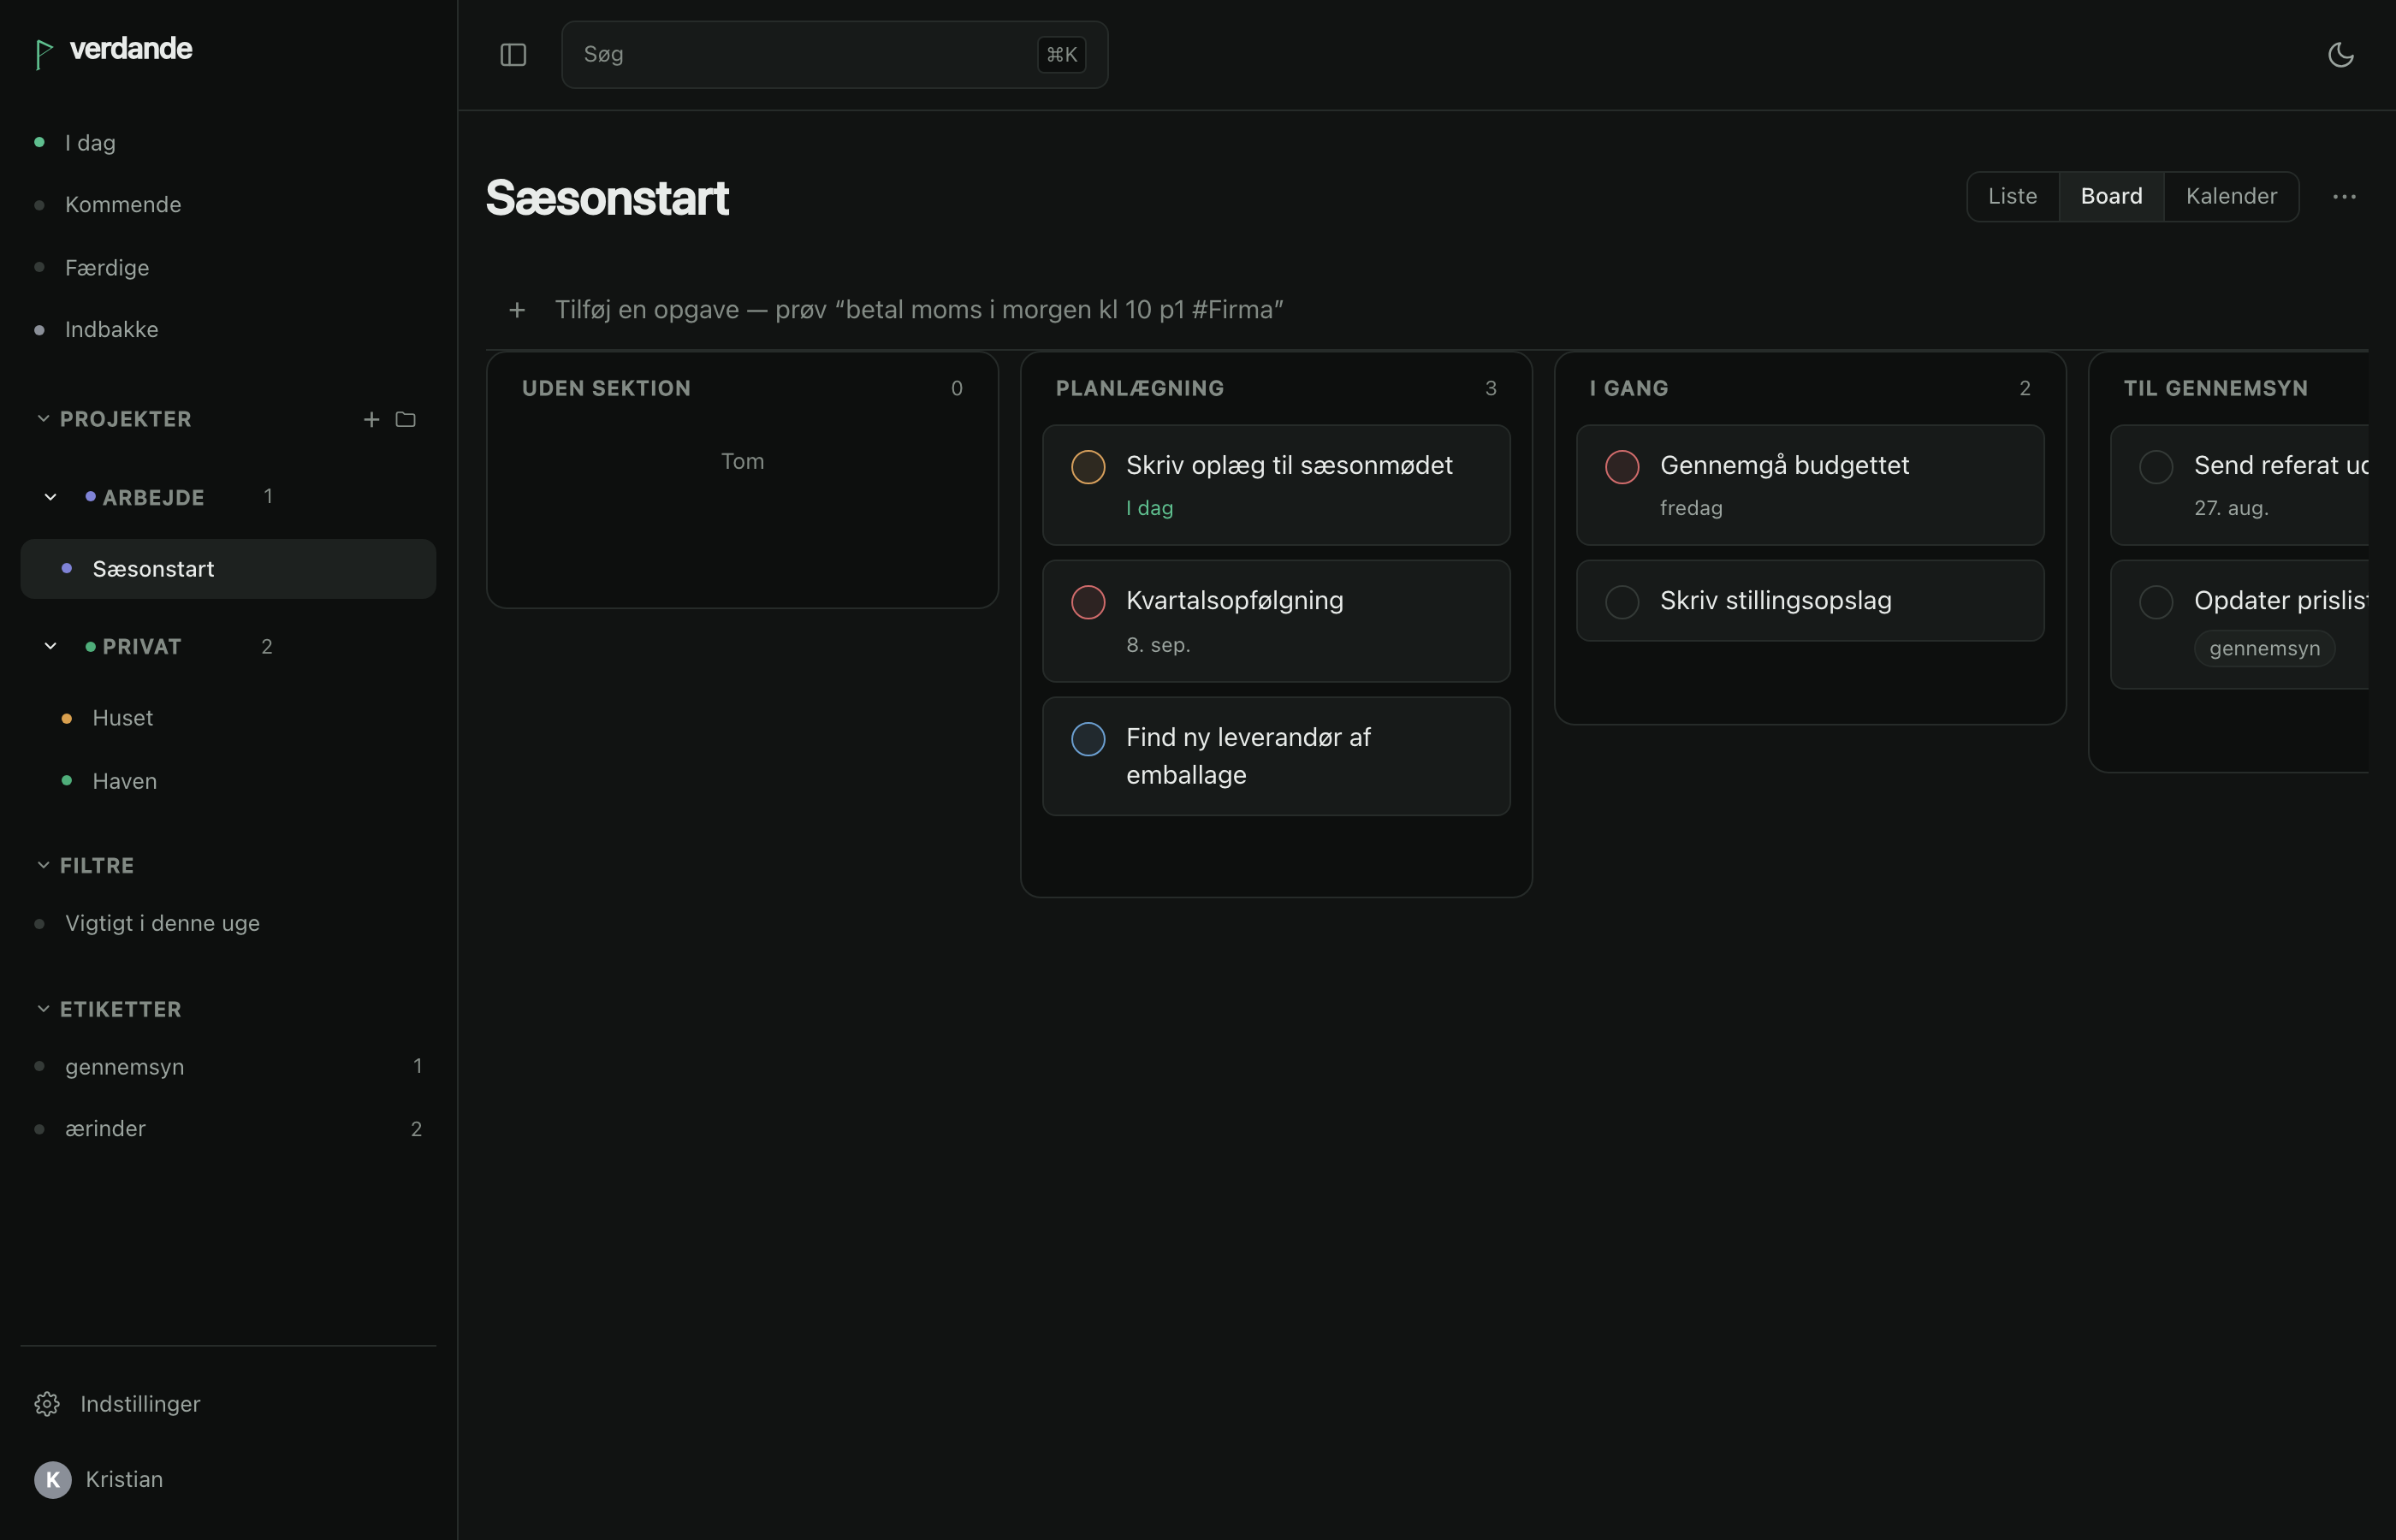Open card Find ny leverandør af emballage

[1276, 756]
